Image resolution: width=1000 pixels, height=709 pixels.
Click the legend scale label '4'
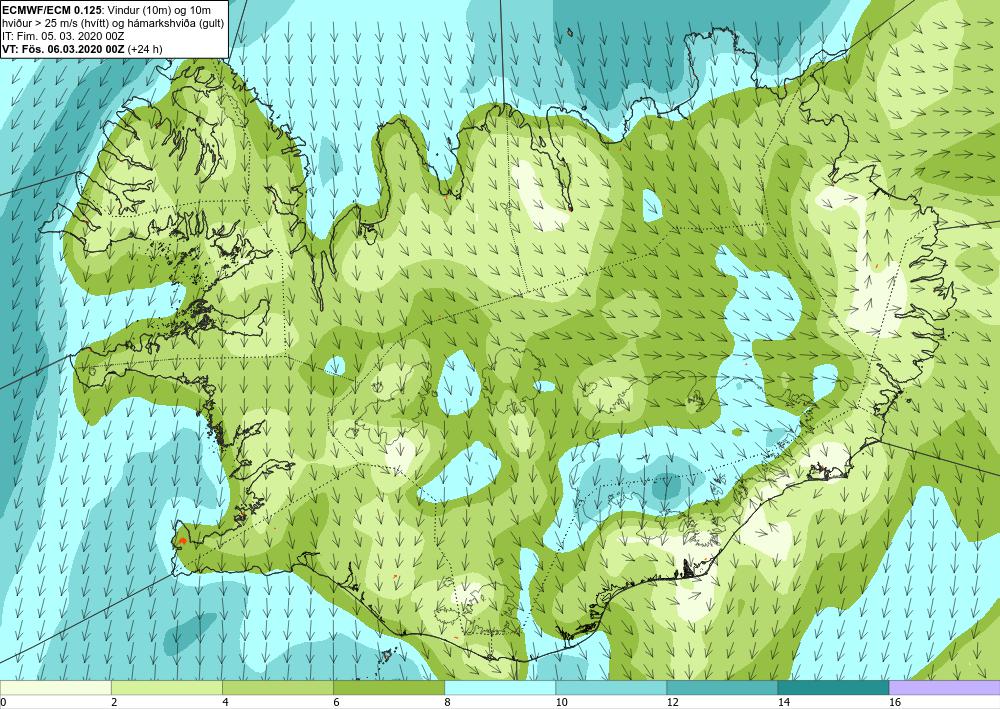point(225,703)
